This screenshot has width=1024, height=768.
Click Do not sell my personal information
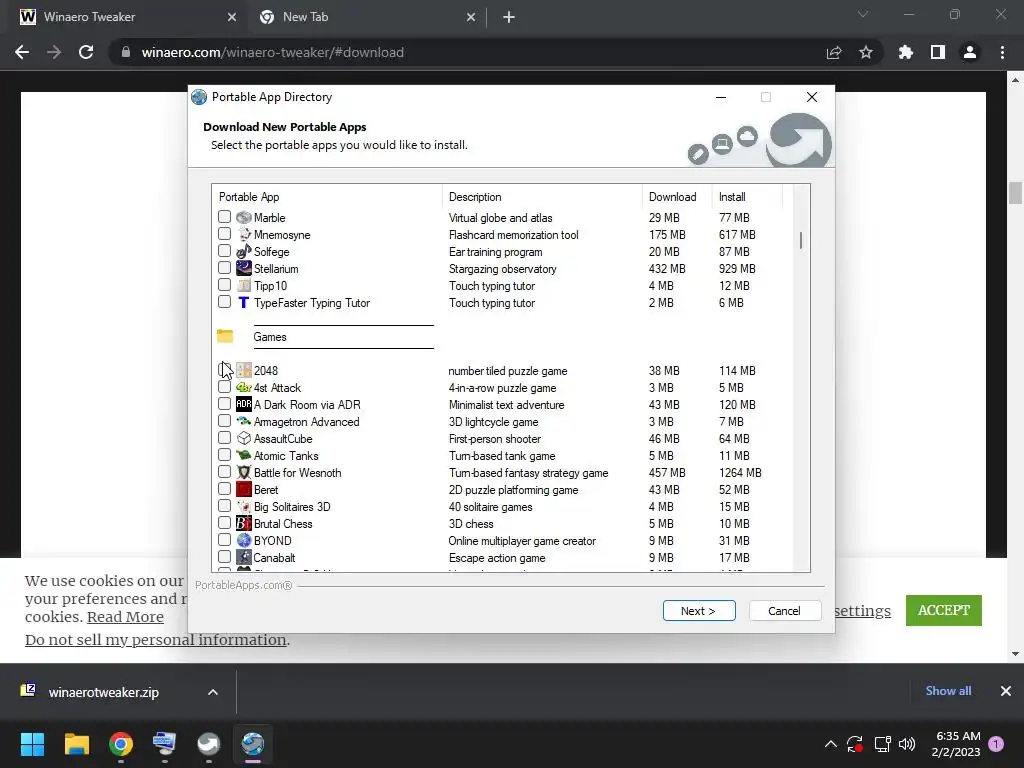click(155, 640)
